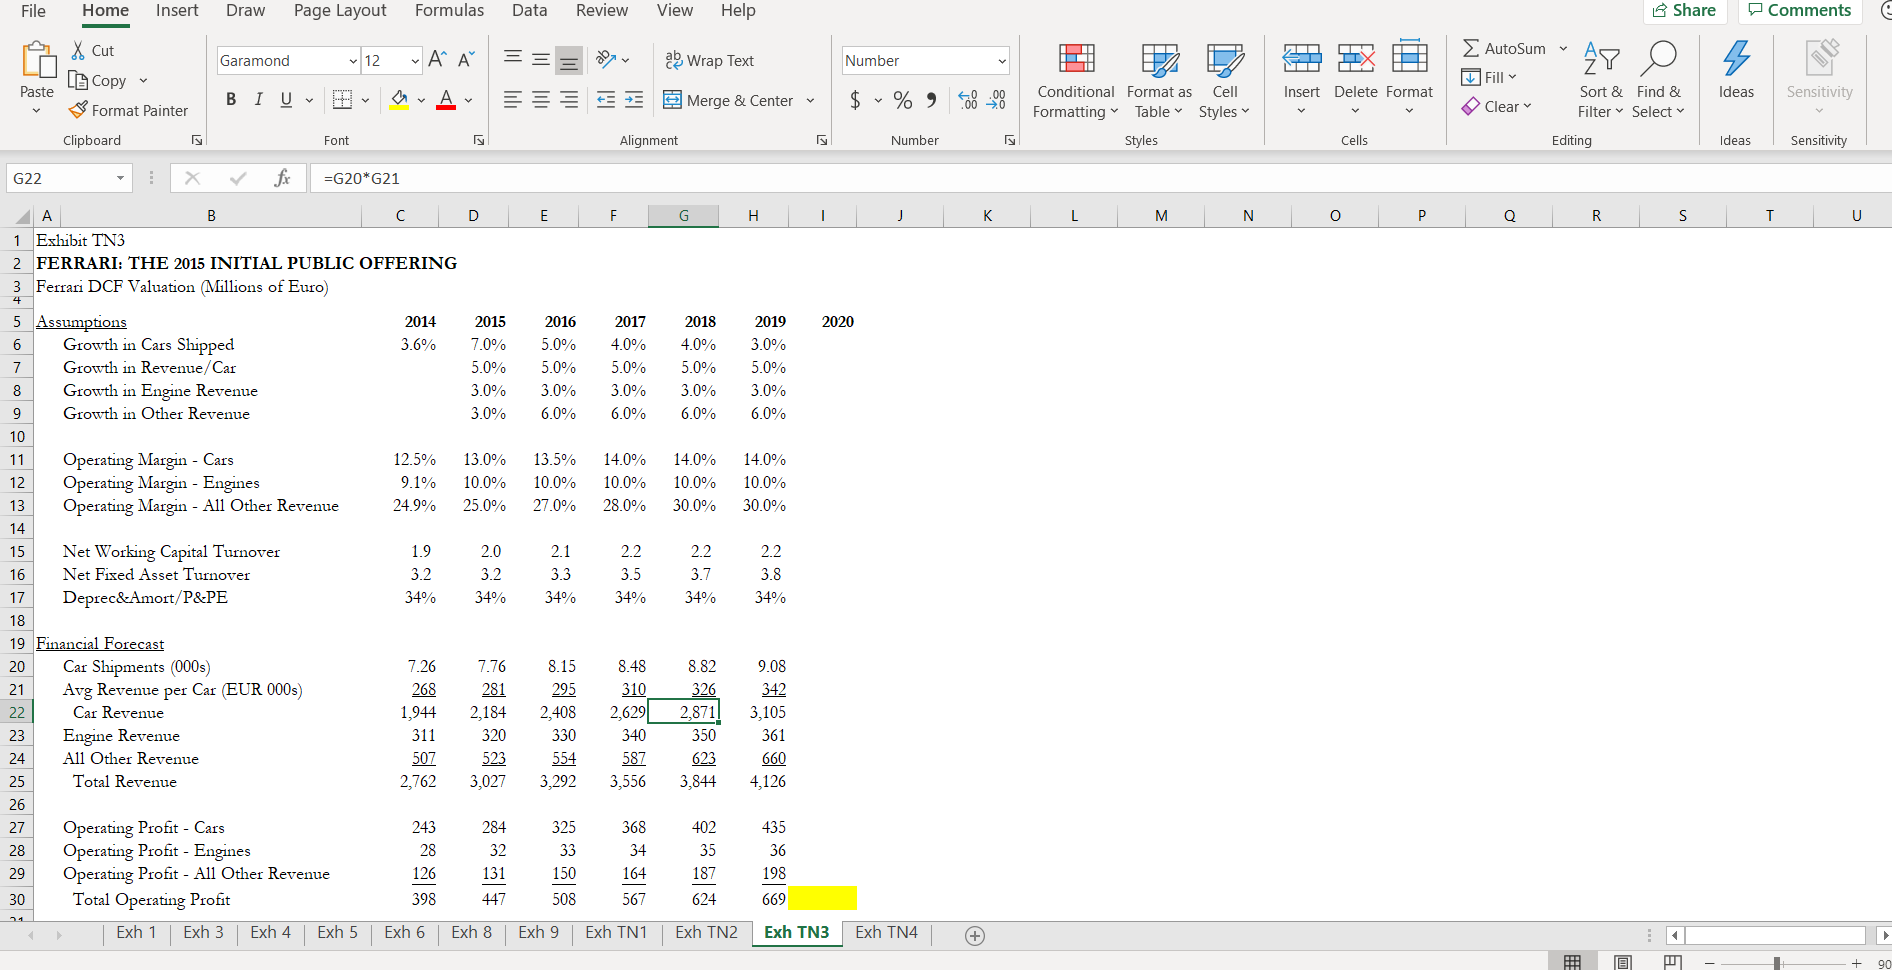The image size is (1892, 970).
Task: Toggle Bold formatting
Action: click(x=231, y=99)
